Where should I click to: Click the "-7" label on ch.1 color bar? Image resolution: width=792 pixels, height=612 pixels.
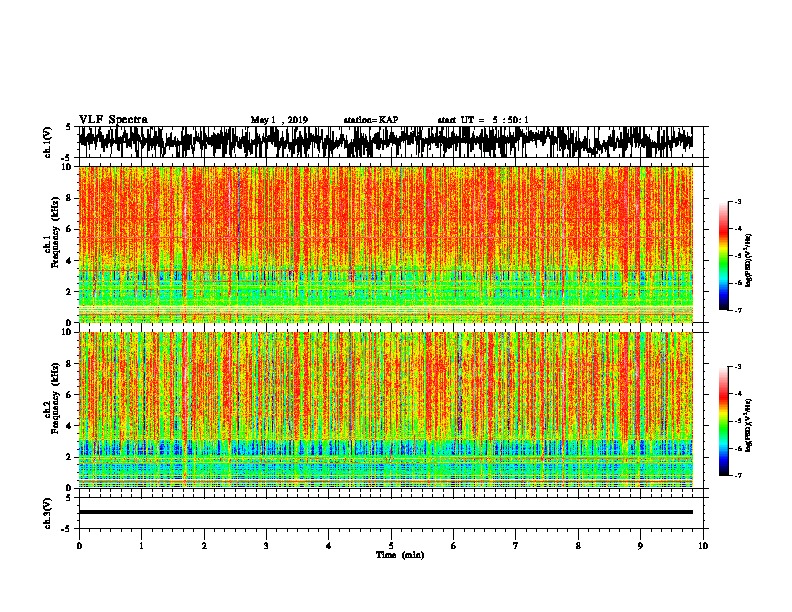point(737,310)
